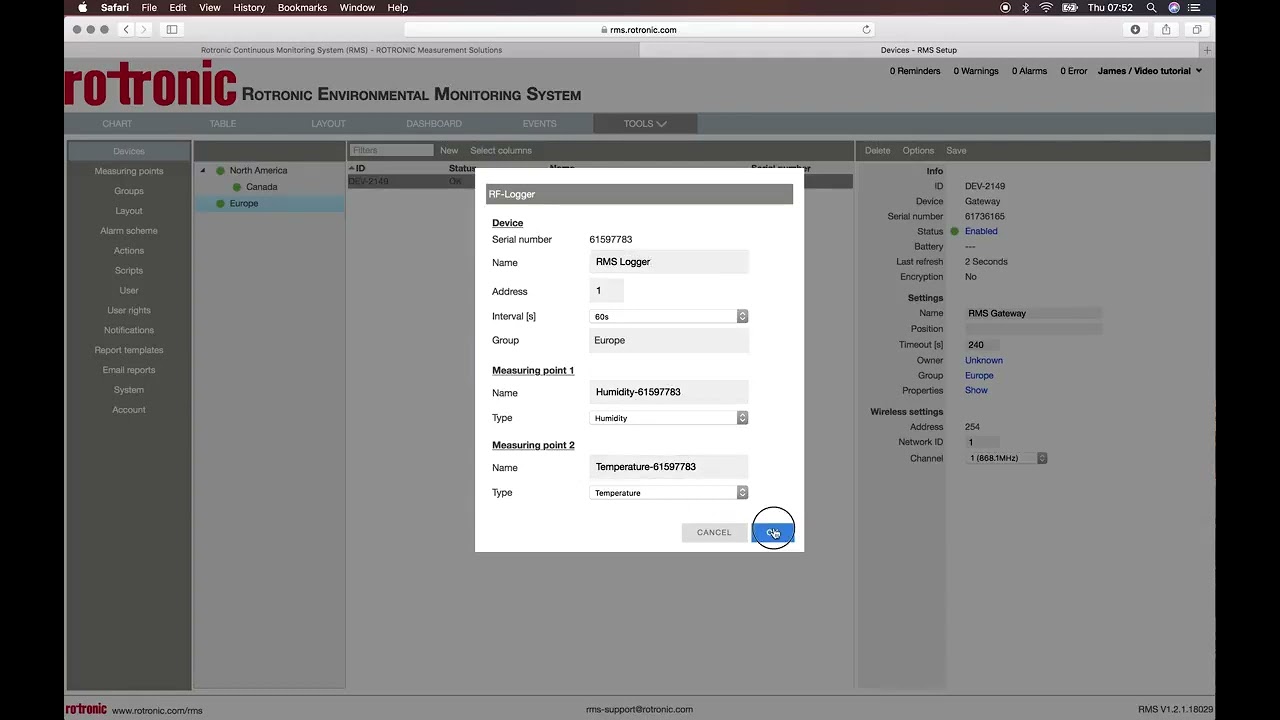1280x720 pixels.
Task: Open Notifications in sidebar
Action: (129, 330)
